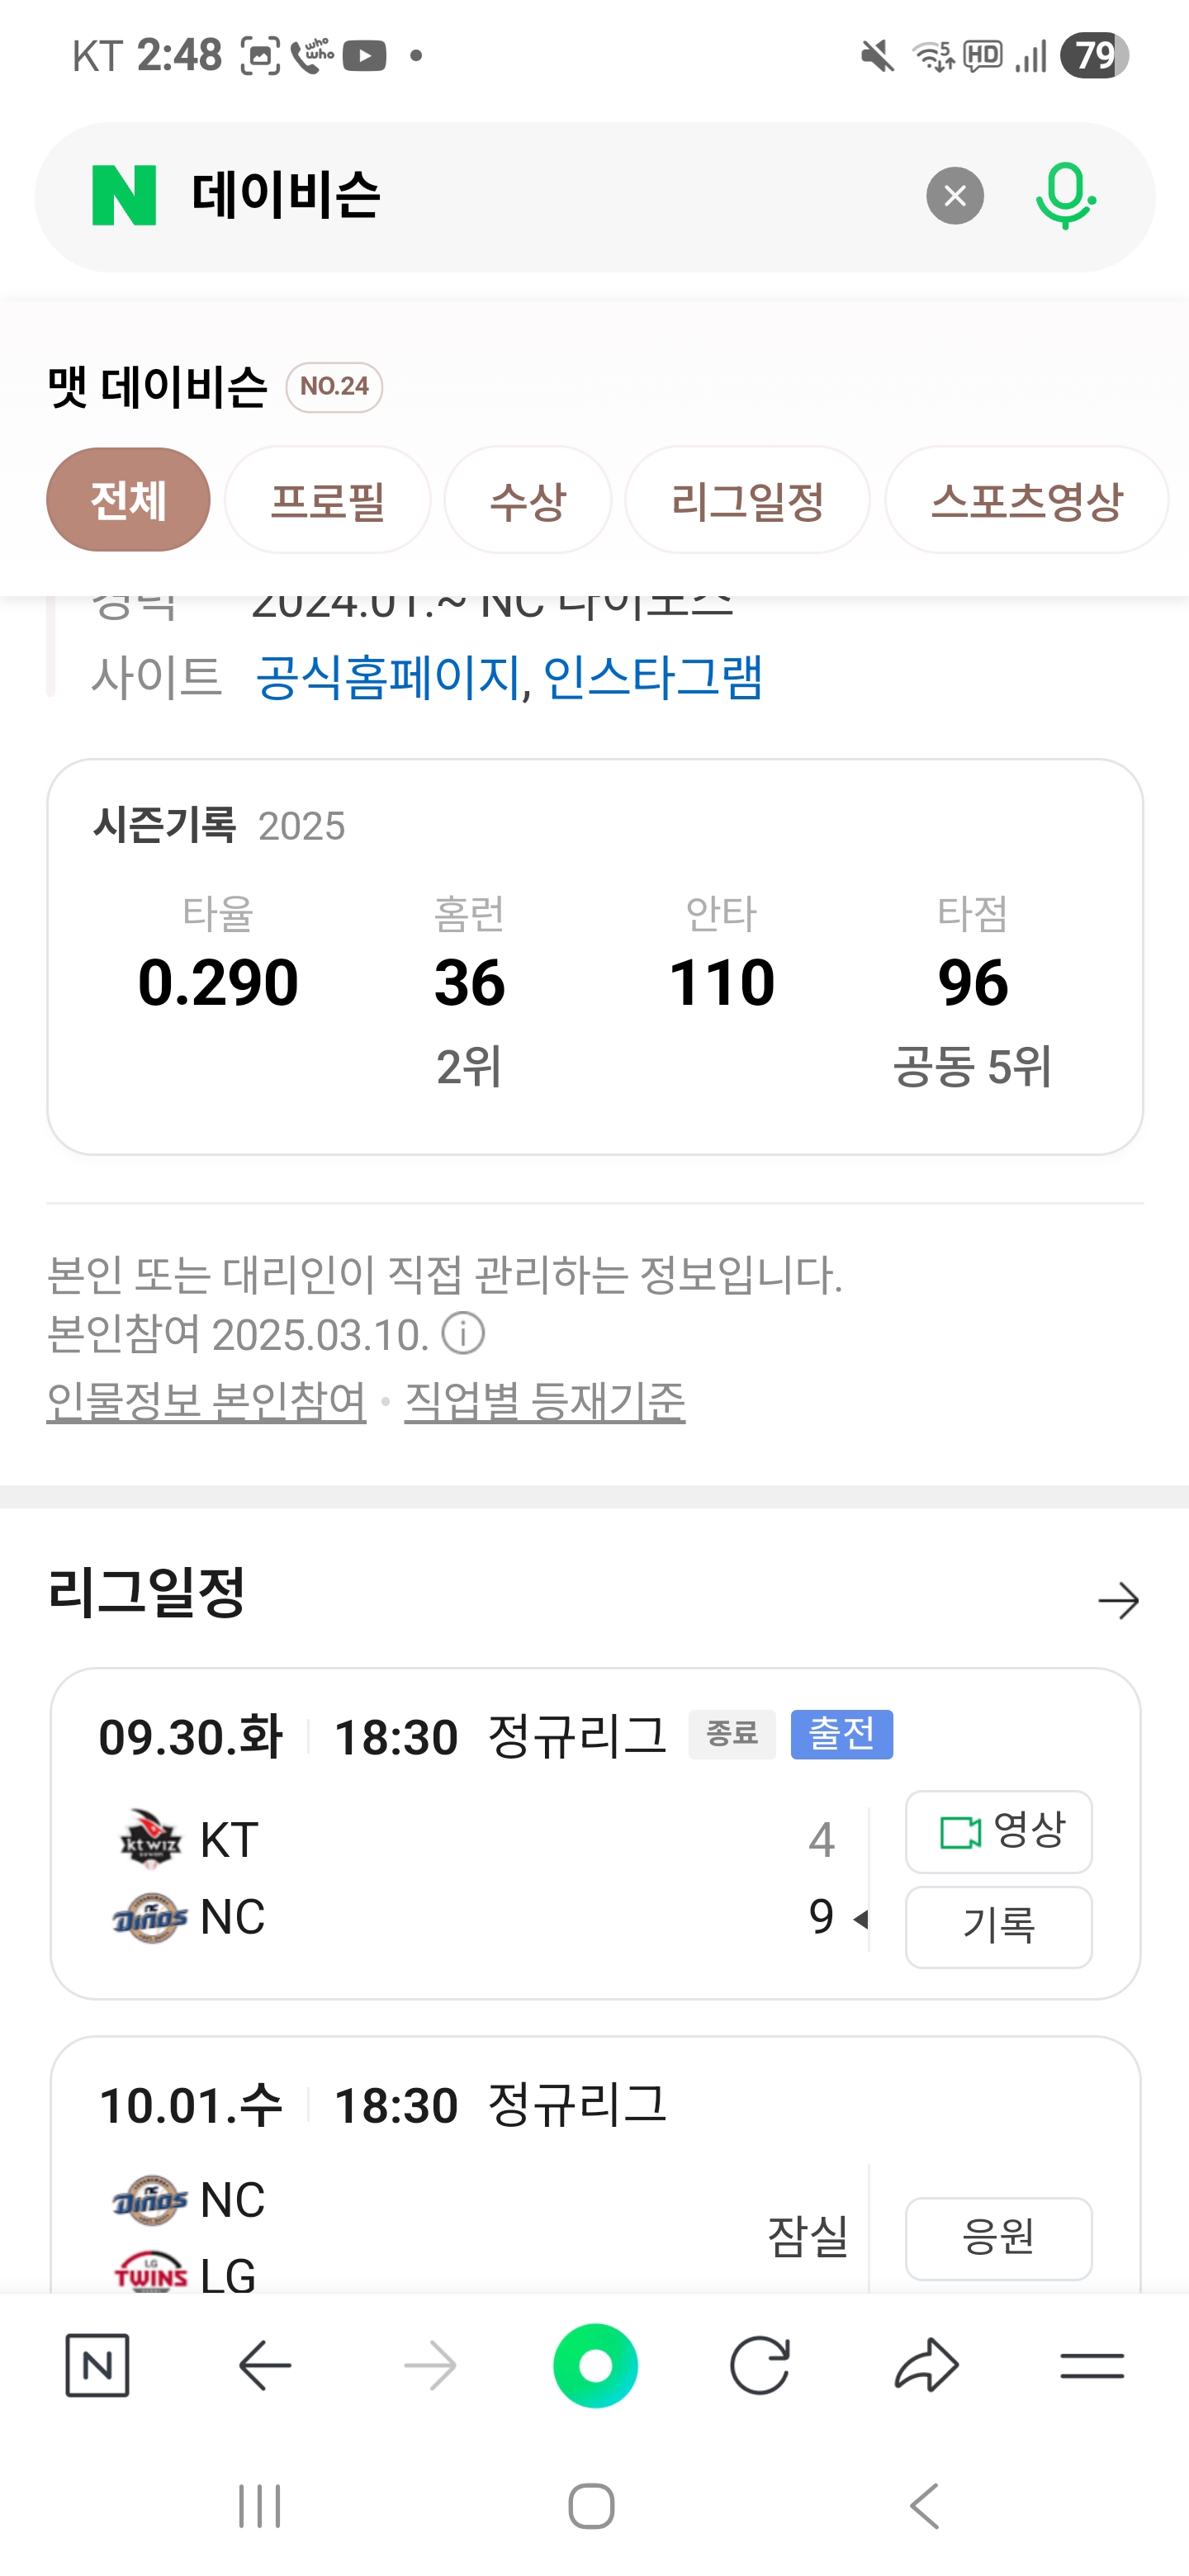Open the 스포츠영상 tab

[1026, 500]
